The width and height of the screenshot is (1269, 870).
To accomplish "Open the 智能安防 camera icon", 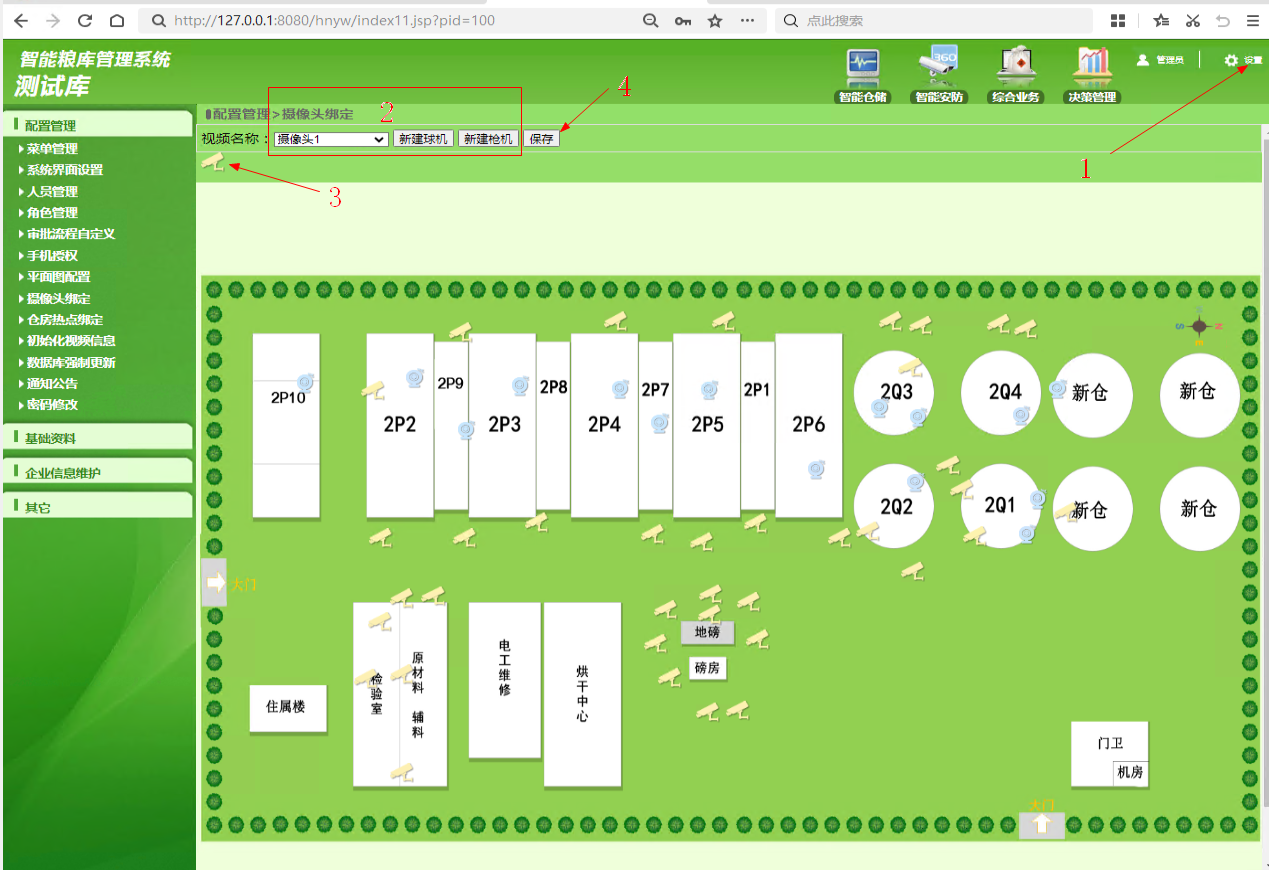I will coord(939,68).
